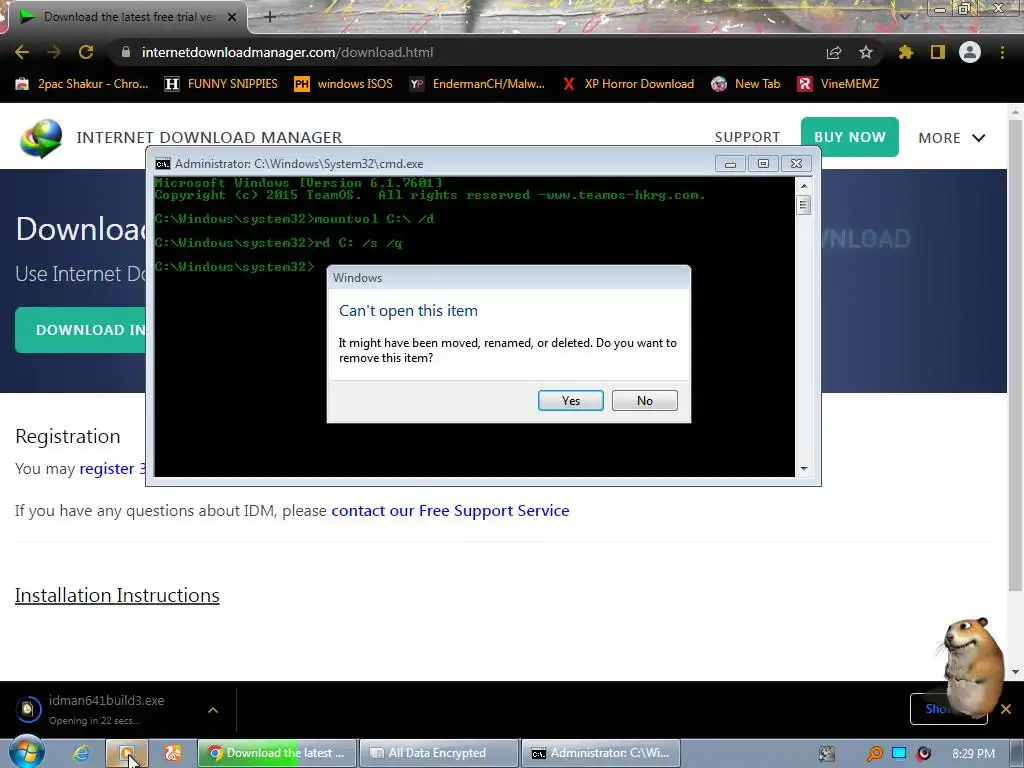Minimize the cmd.exe window
The image size is (1024, 768).
730,163
